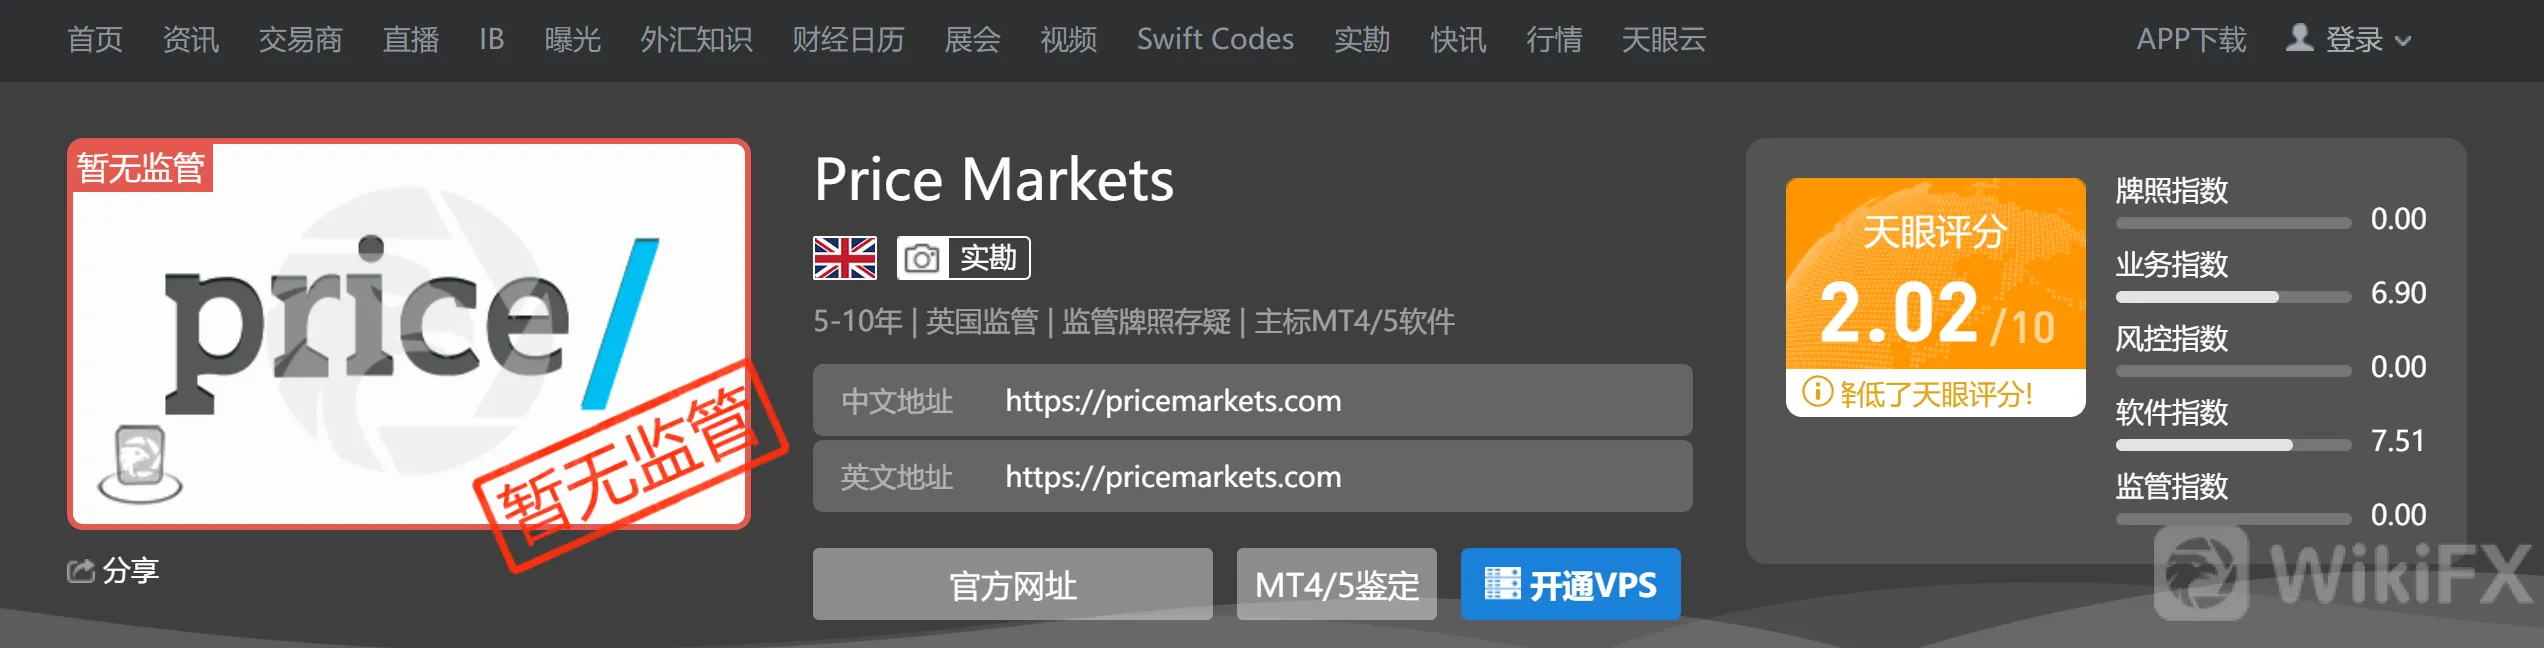
Task: Click the 登录 login text
Action: point(2354,40)
